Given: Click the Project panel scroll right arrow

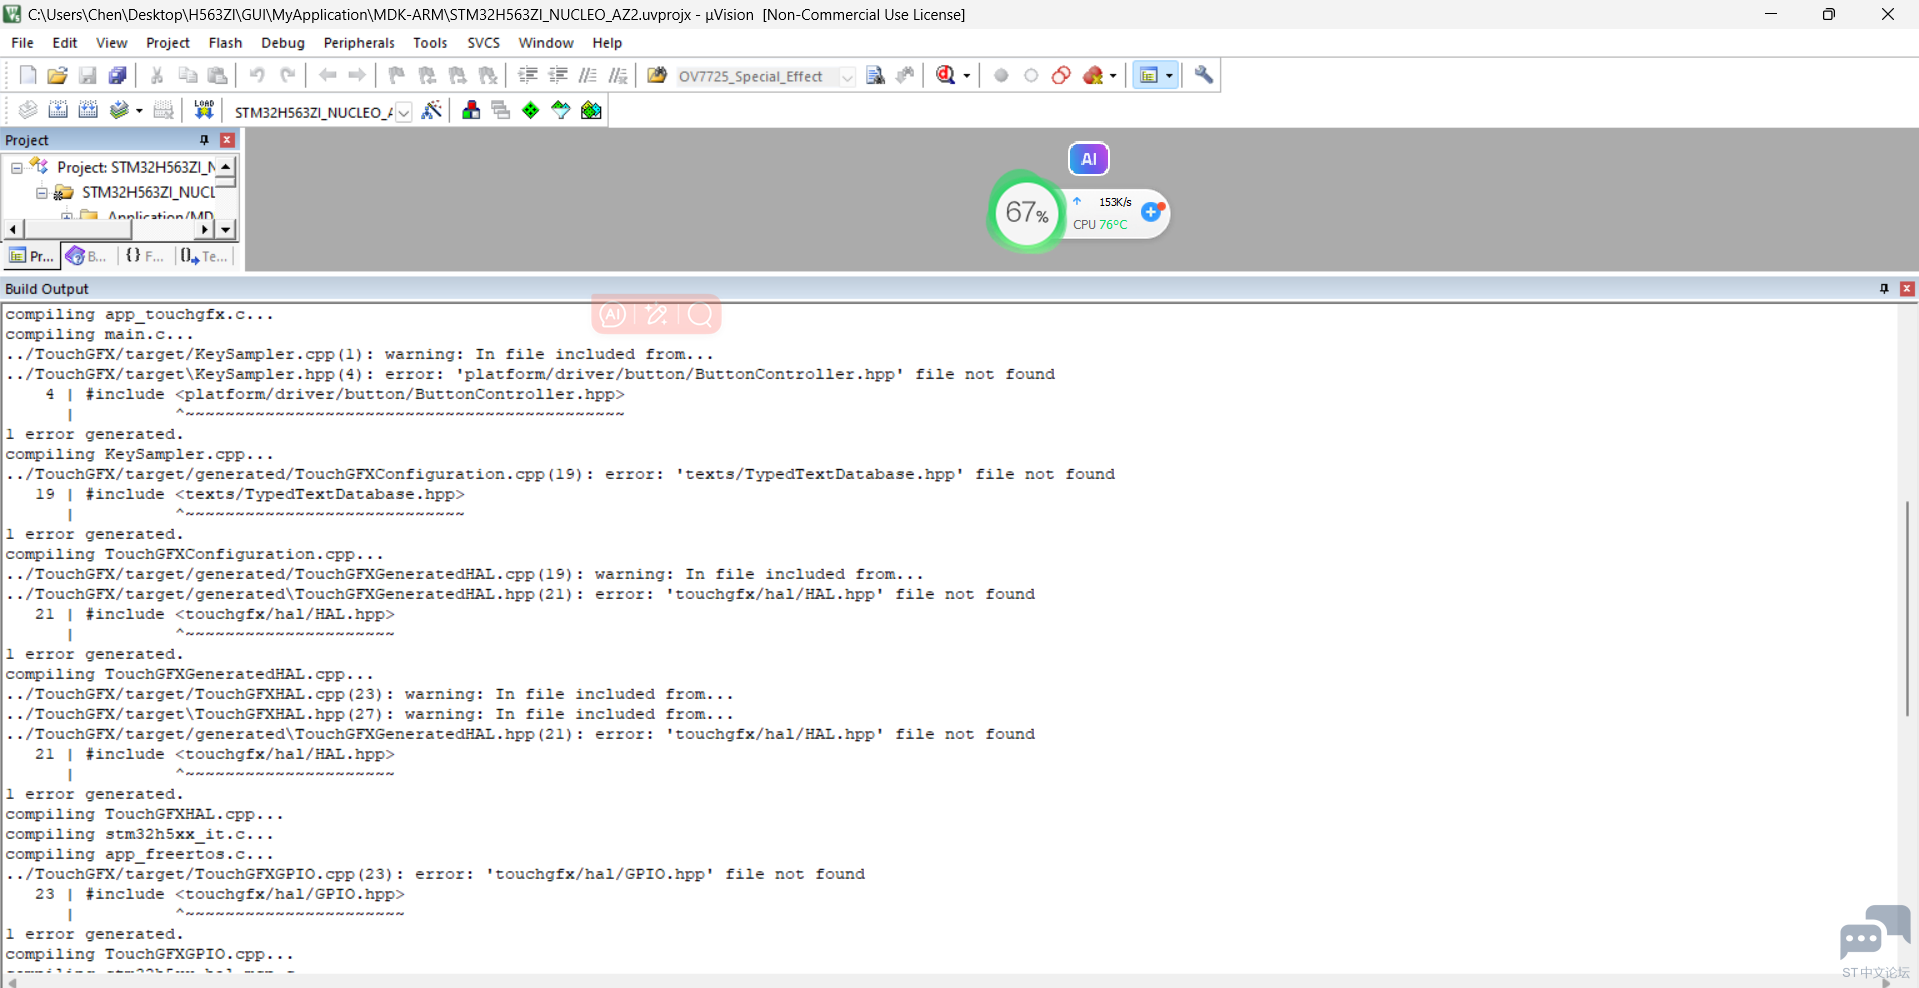Looking at the screenshot, I should [x=204, y=230].
